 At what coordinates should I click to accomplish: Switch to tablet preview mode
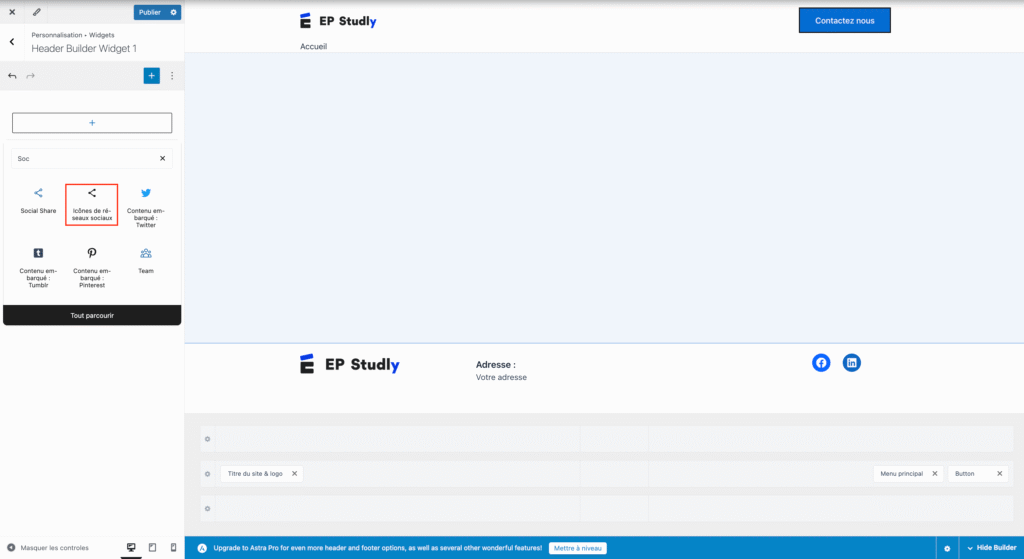click(152, 548)
